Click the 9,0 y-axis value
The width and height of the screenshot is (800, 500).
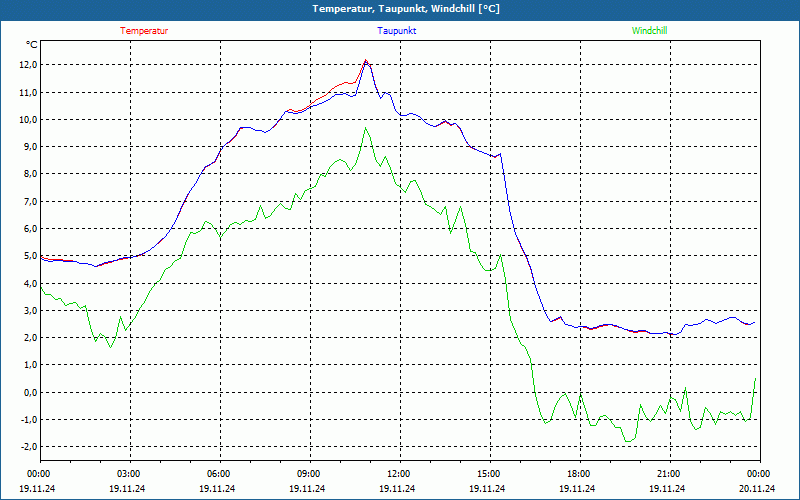tap(30, 147)
